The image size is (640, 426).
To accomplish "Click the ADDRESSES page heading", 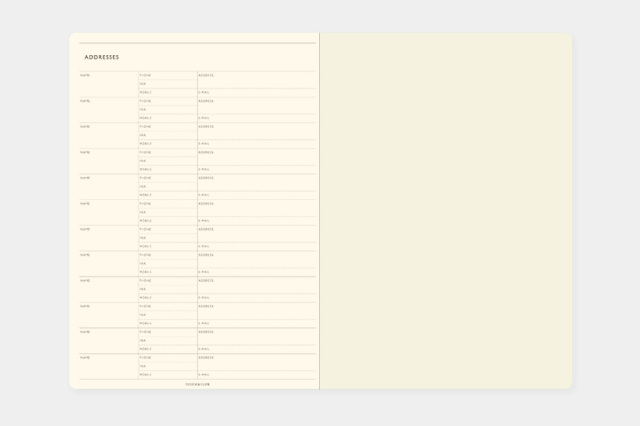I will (x=102, y=58).
